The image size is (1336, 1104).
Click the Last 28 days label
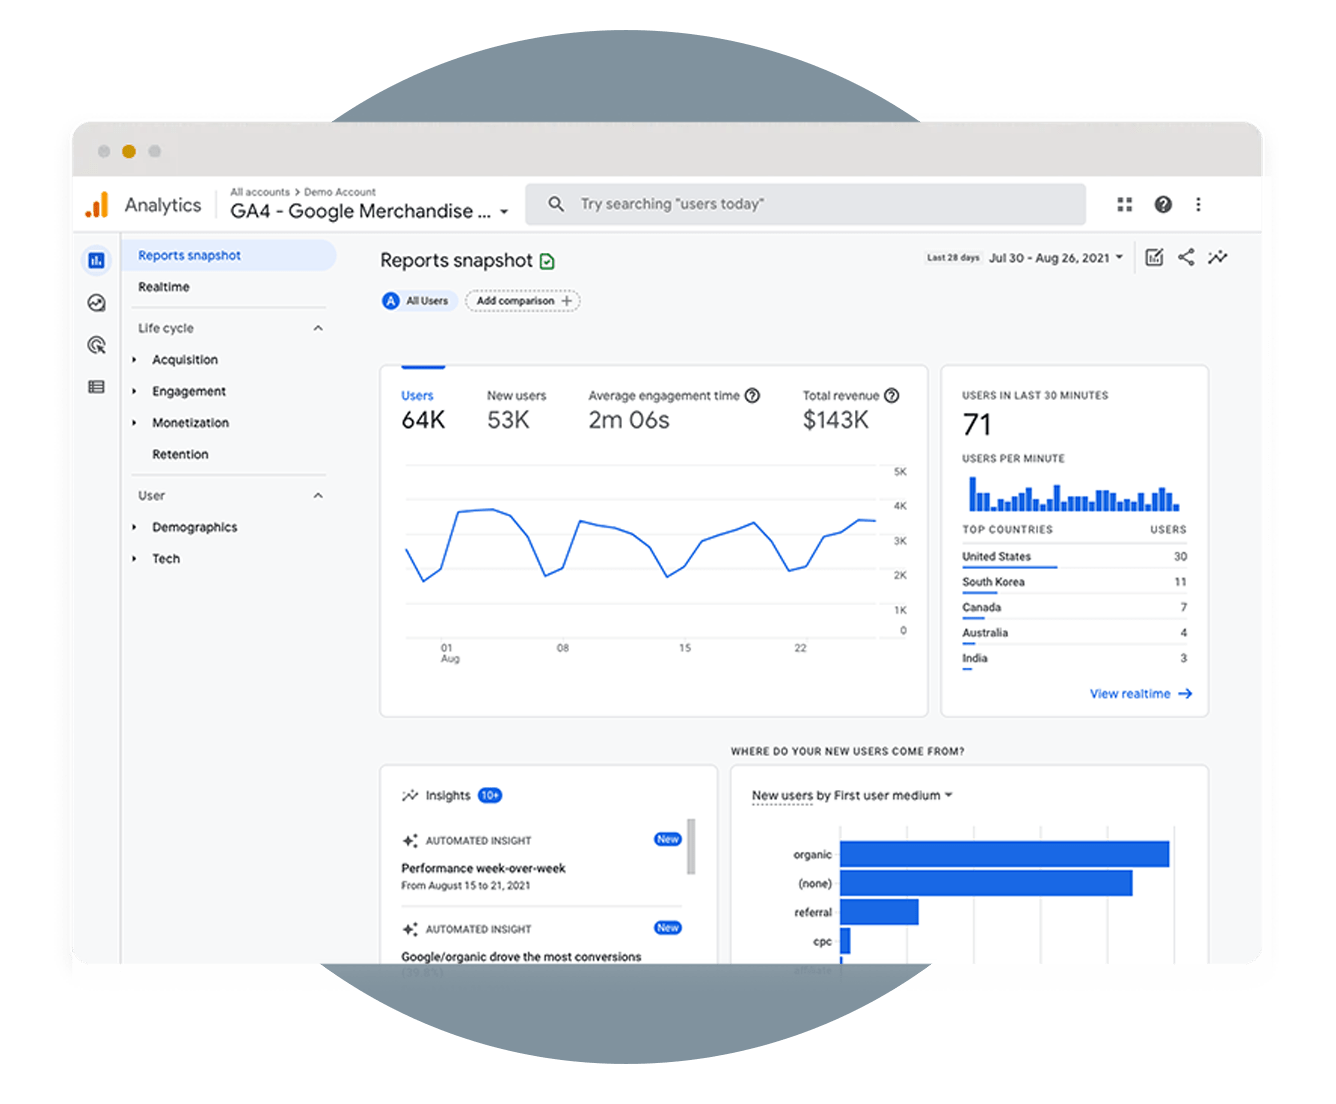tap(953, 258)
